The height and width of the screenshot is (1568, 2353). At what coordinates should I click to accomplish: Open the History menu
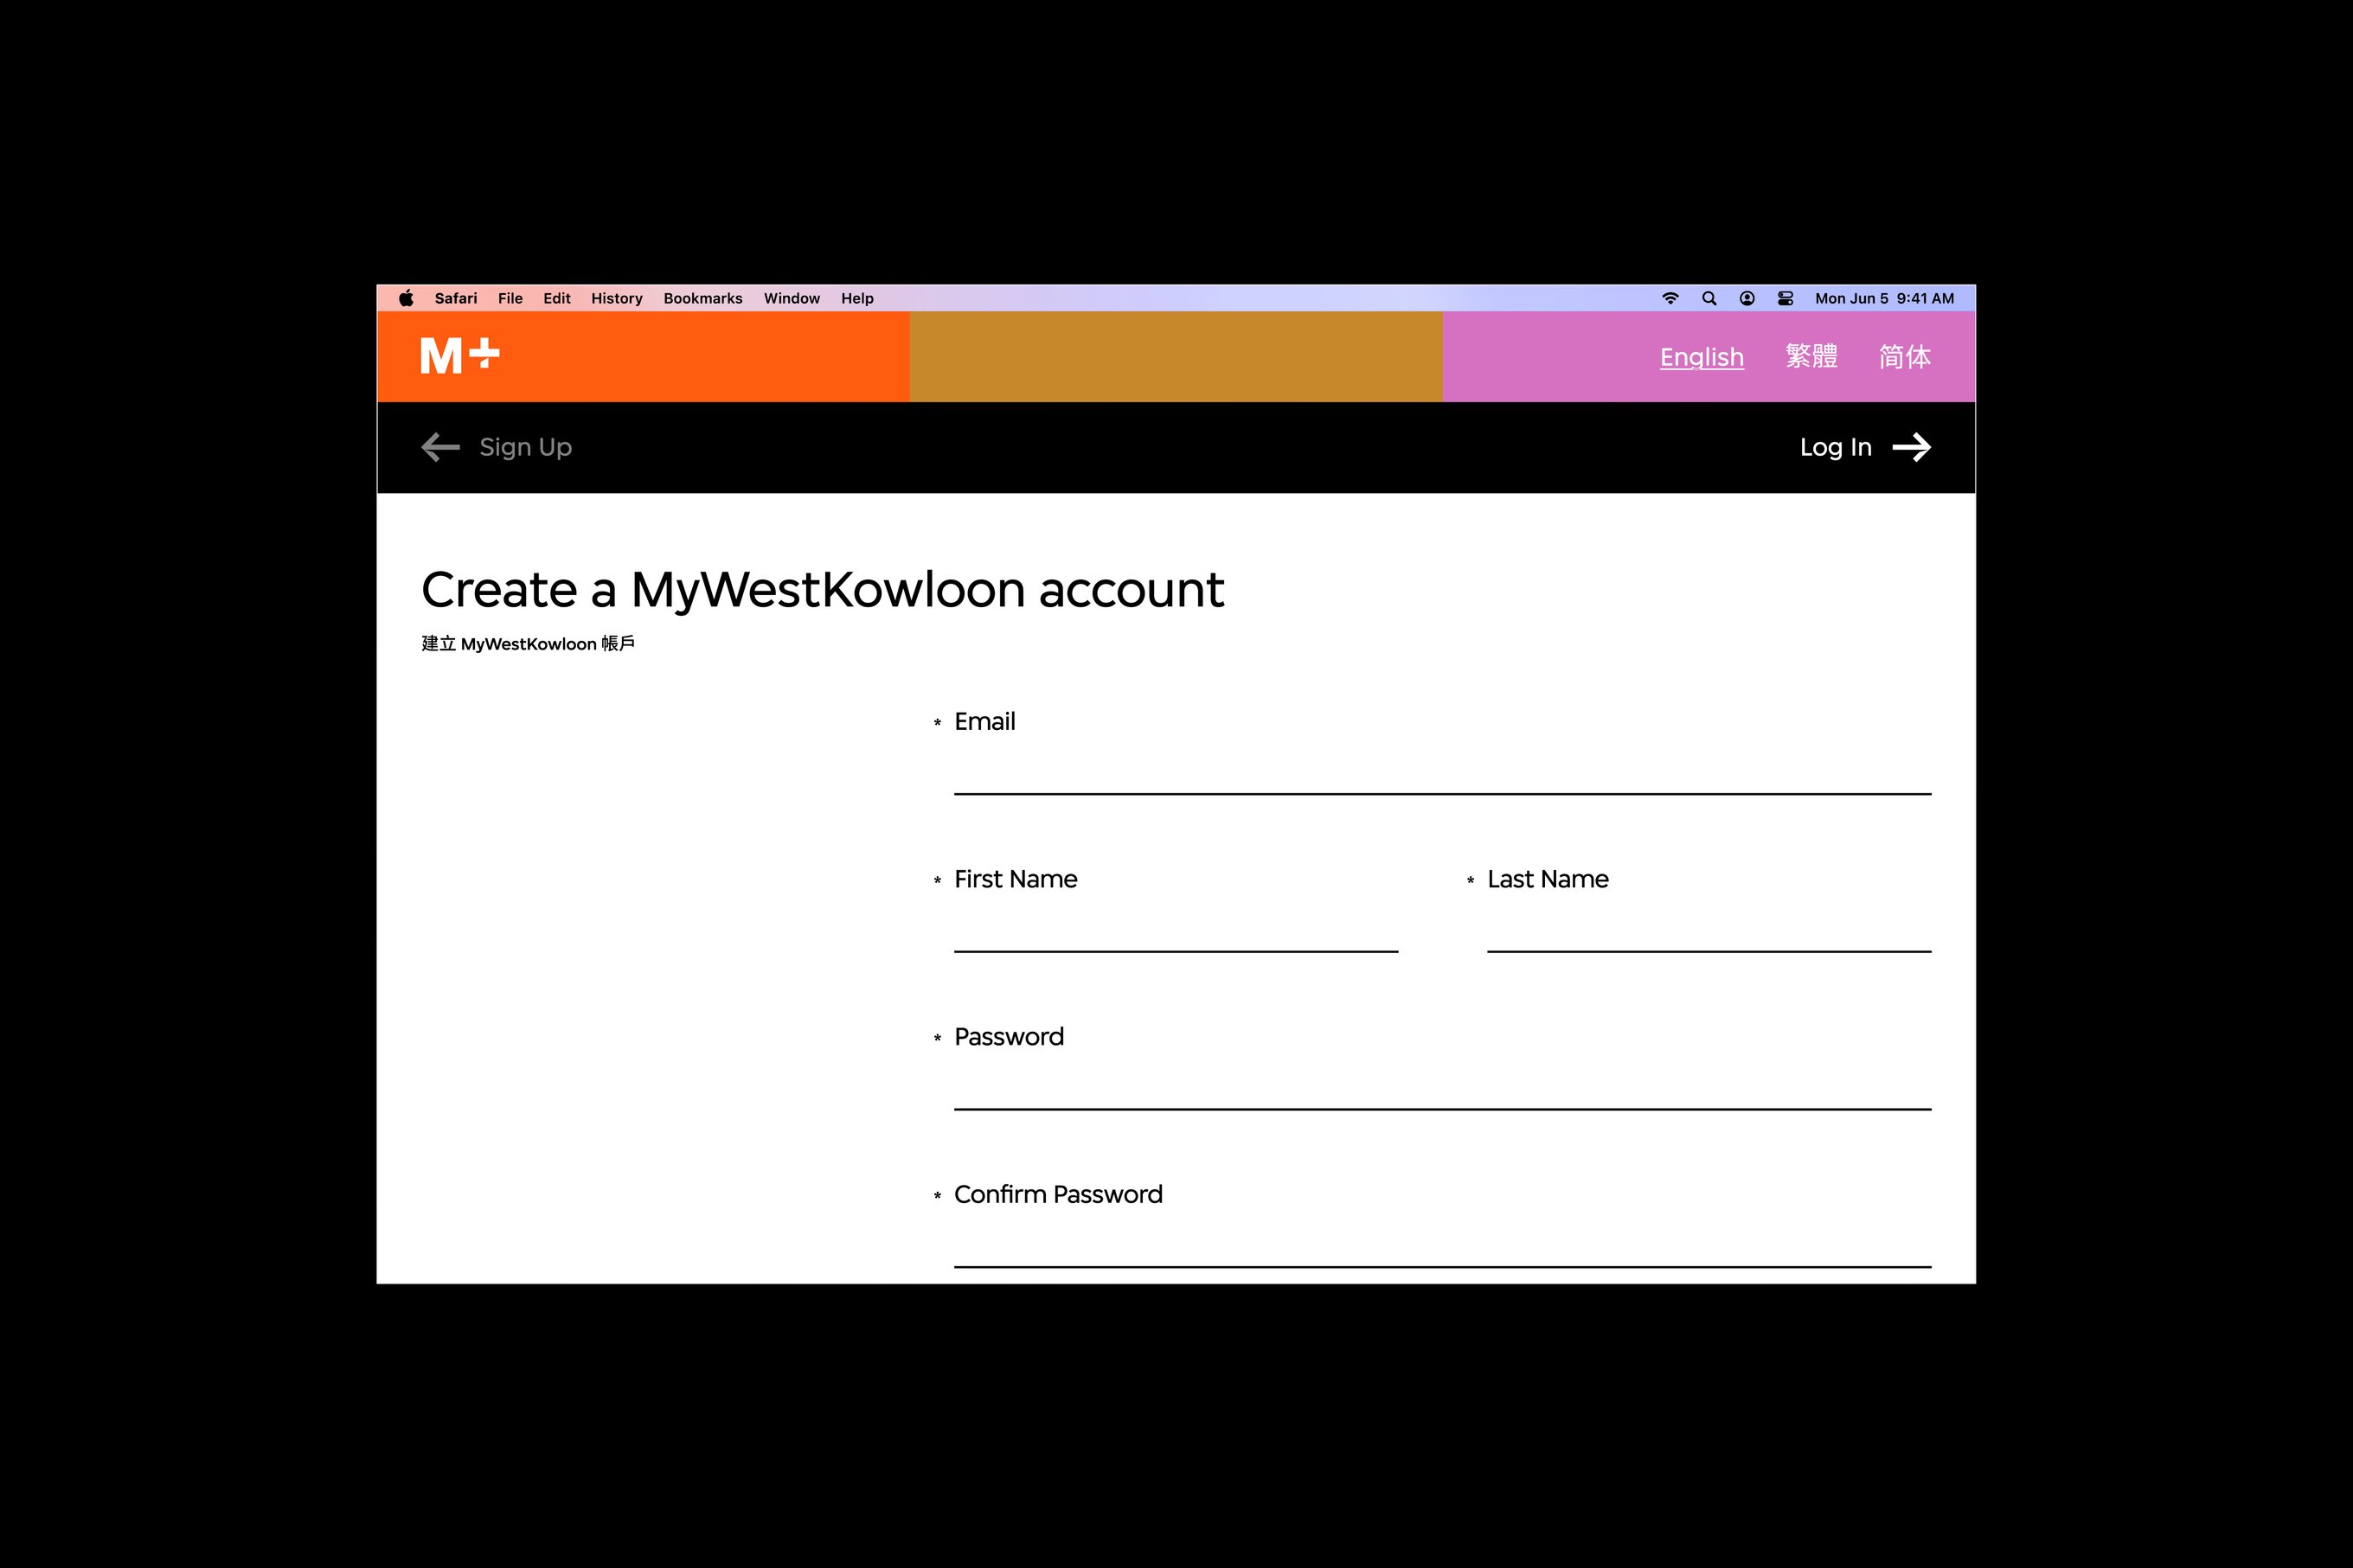[616, 298]
